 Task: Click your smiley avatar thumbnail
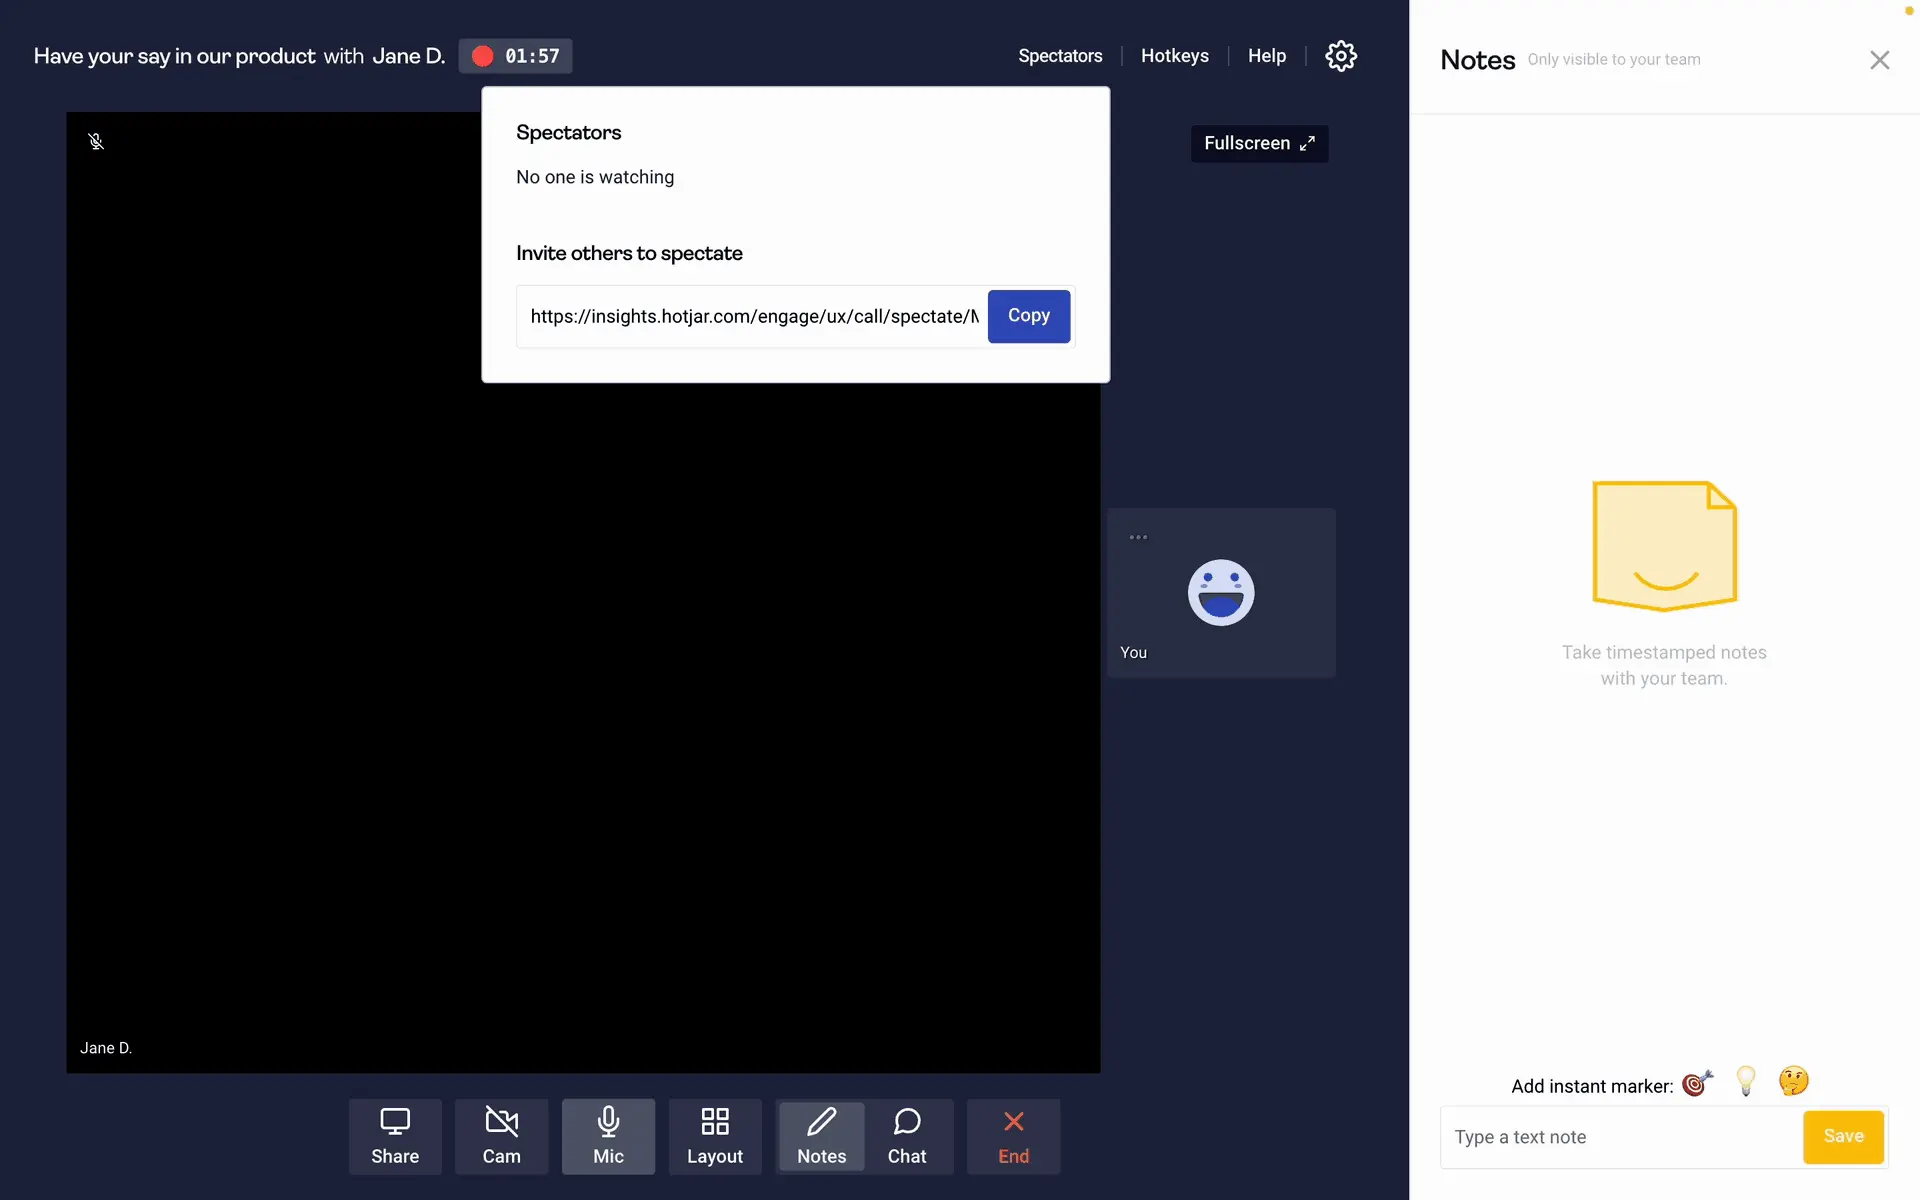1220,592
